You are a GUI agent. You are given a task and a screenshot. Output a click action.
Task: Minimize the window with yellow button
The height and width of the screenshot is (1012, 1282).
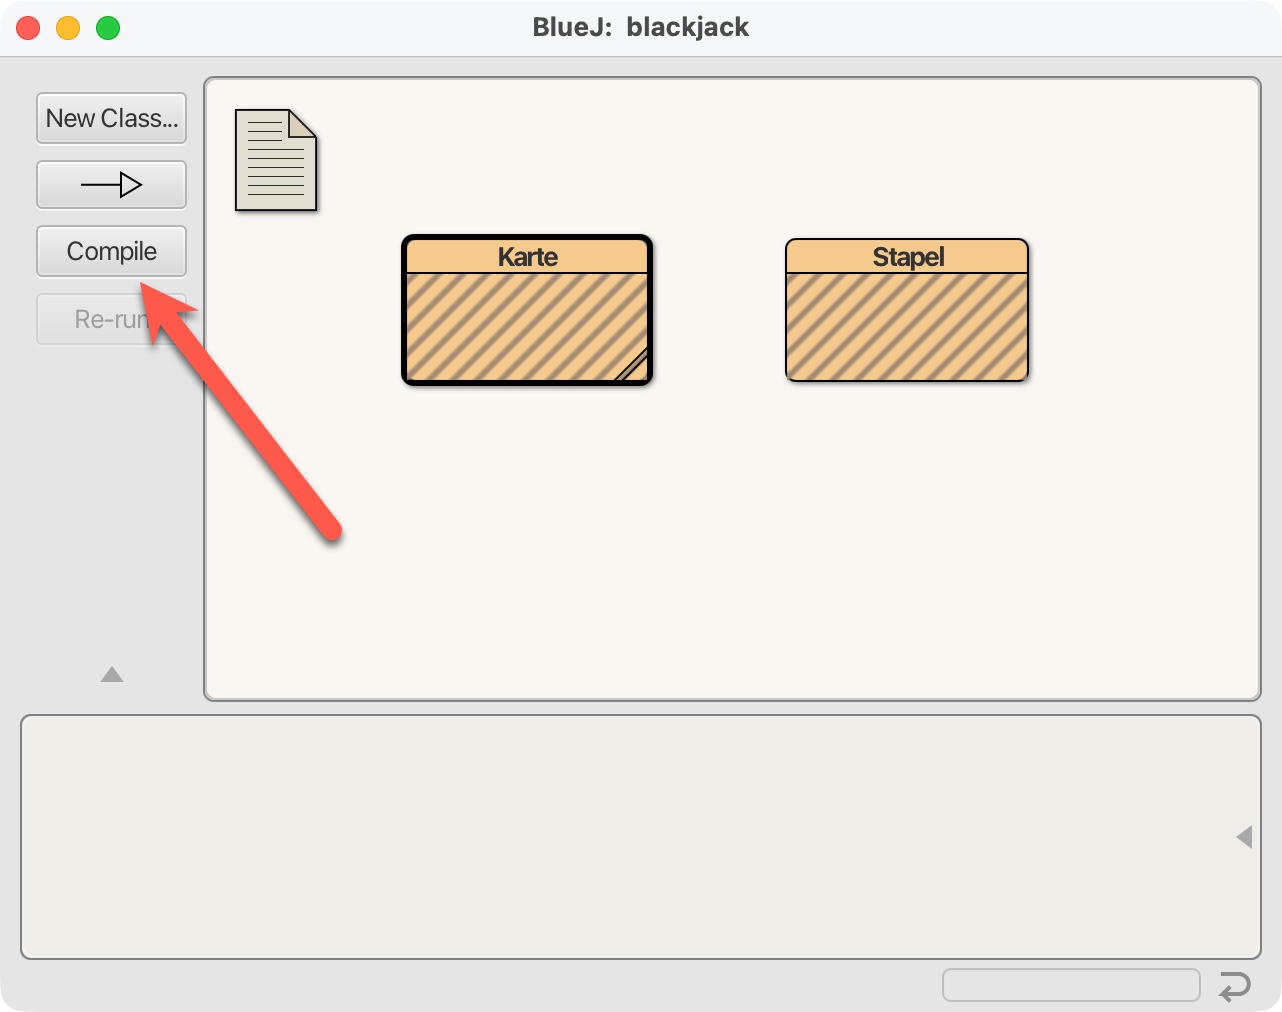point(68,28)
